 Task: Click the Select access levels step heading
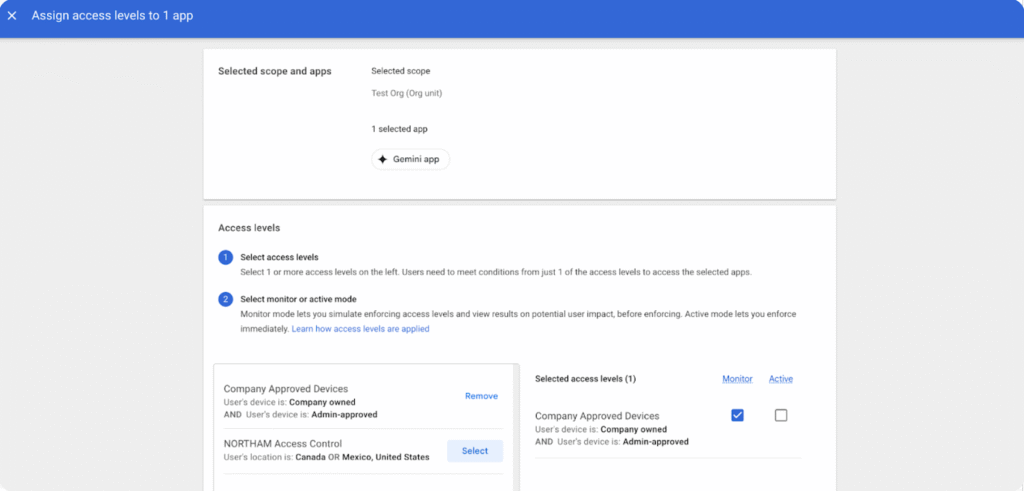pyautogui.click(x=279, y=257)
